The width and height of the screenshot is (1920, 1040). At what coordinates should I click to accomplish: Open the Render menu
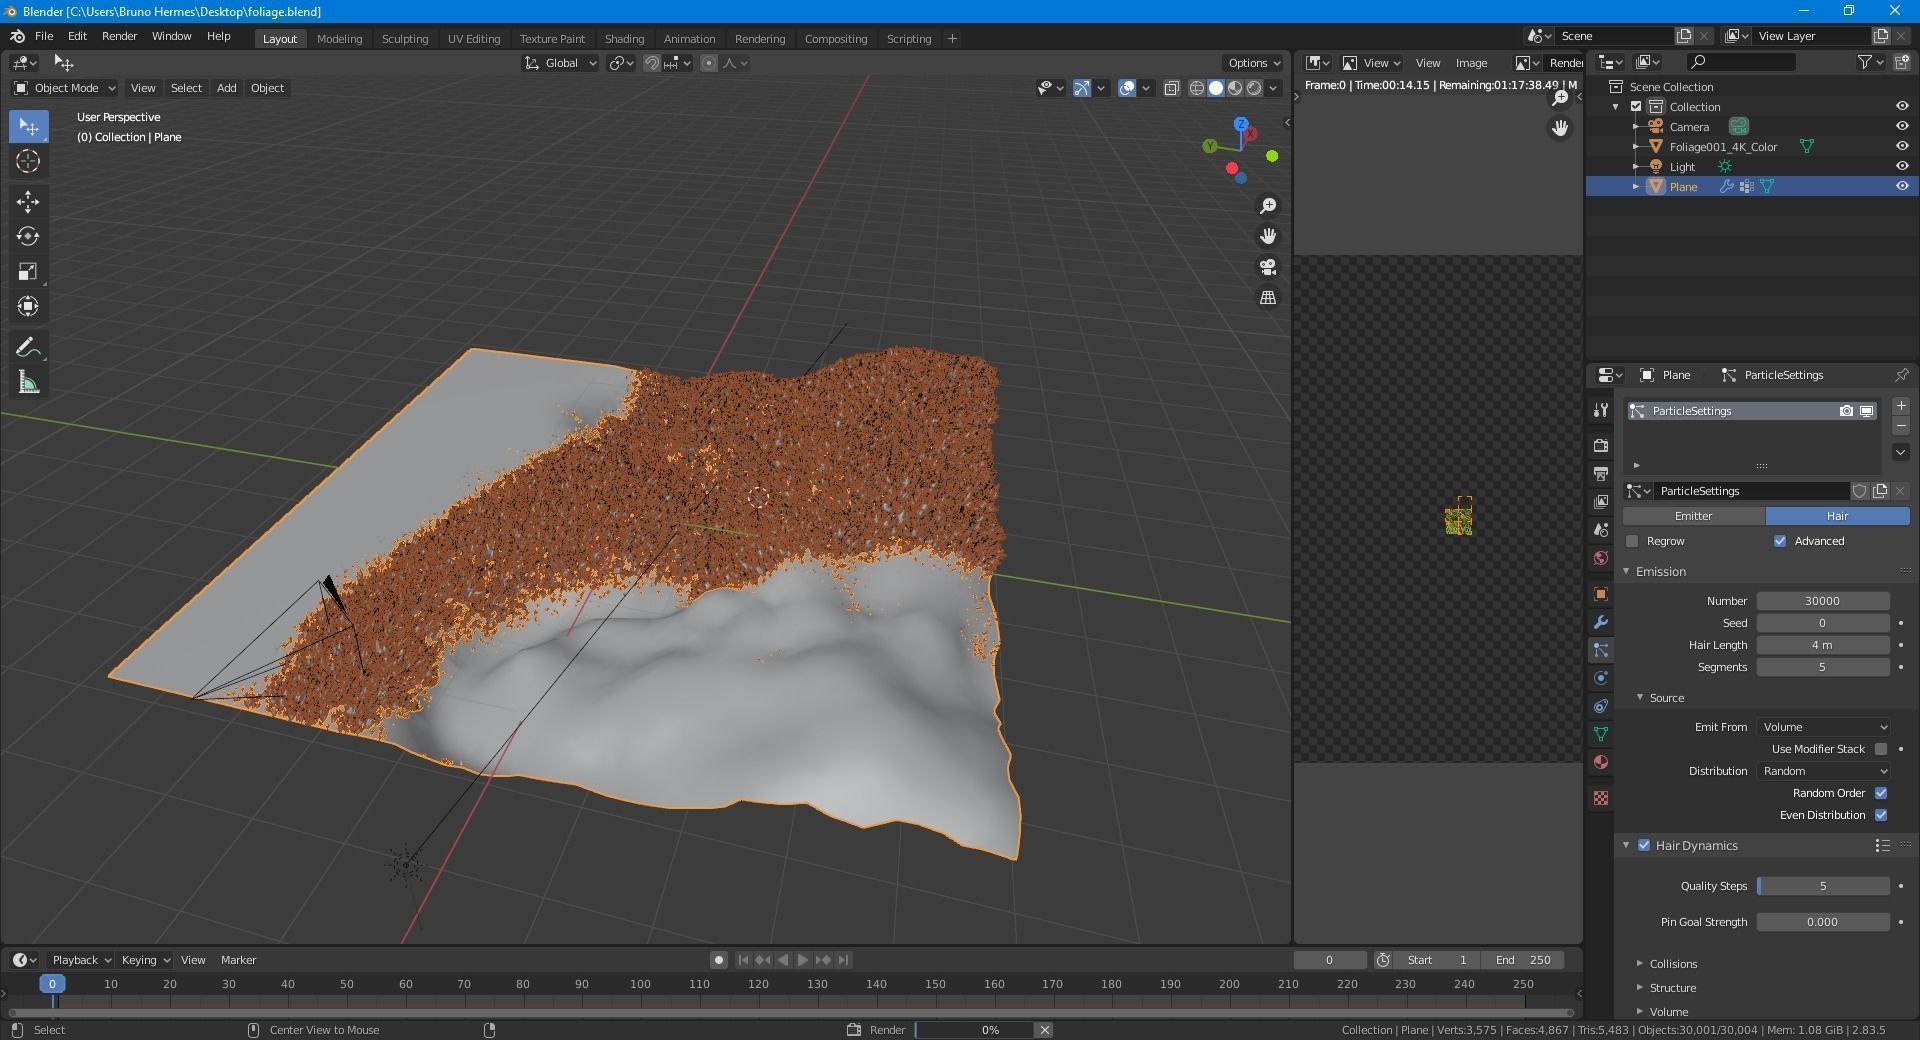point(119,36)
